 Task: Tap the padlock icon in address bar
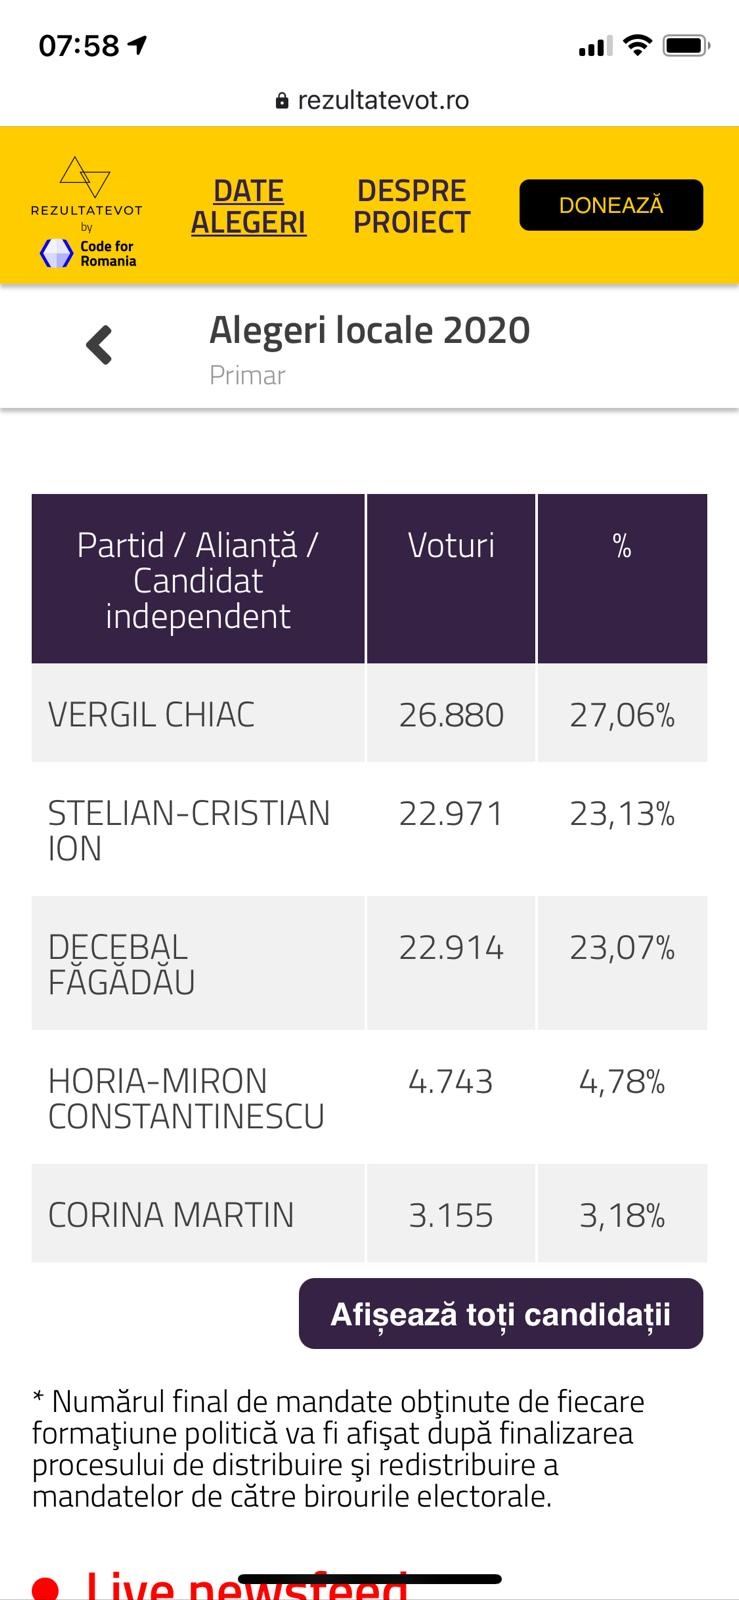pos(282,101)
